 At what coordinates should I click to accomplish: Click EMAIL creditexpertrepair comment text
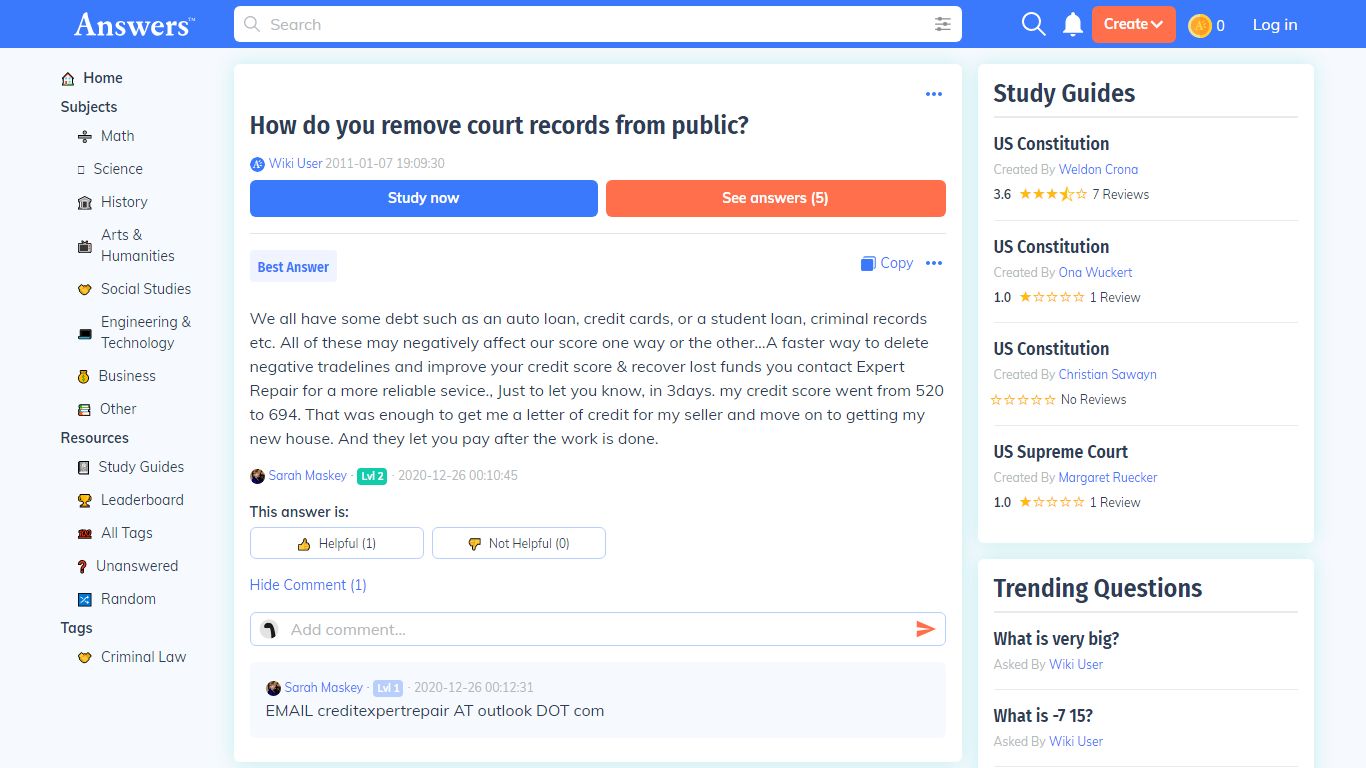(435, 711)
